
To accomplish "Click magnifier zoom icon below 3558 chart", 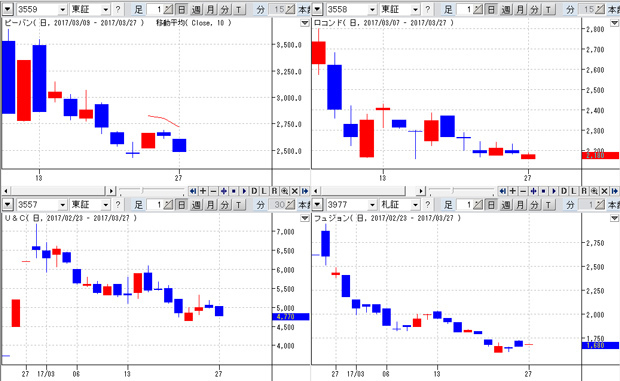I will (x=594, y=191).
